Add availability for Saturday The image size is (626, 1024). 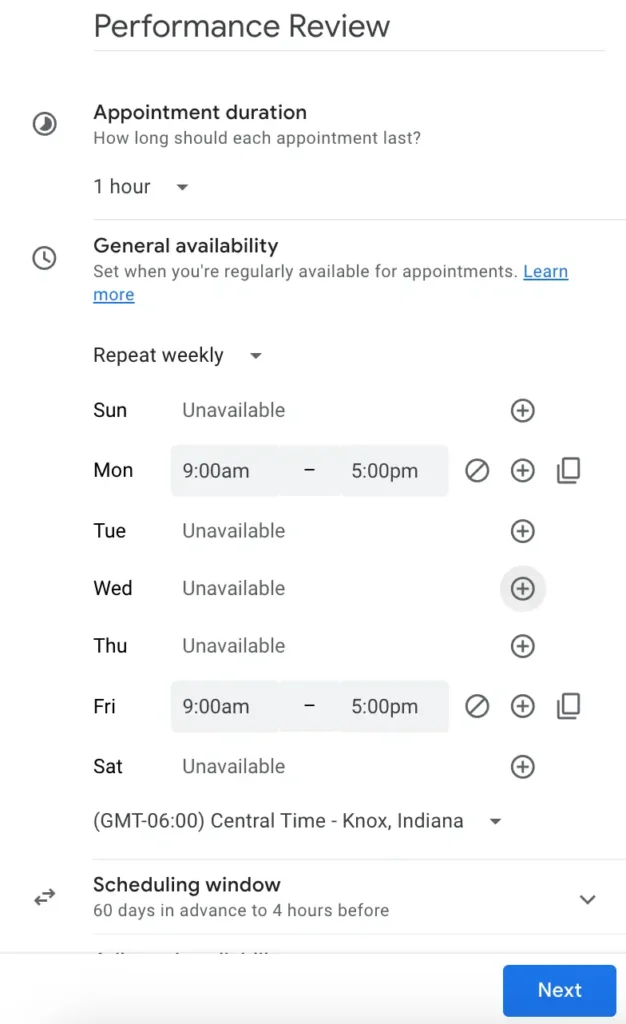523,767
